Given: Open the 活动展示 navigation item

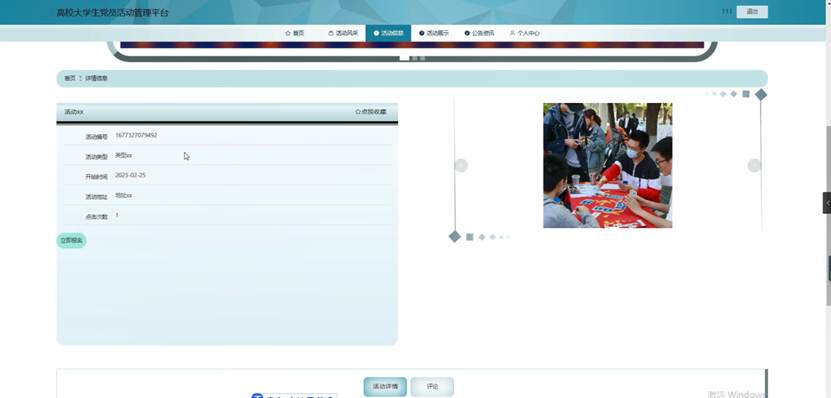Looking at the screenshot, I should (x=434, y=33).
